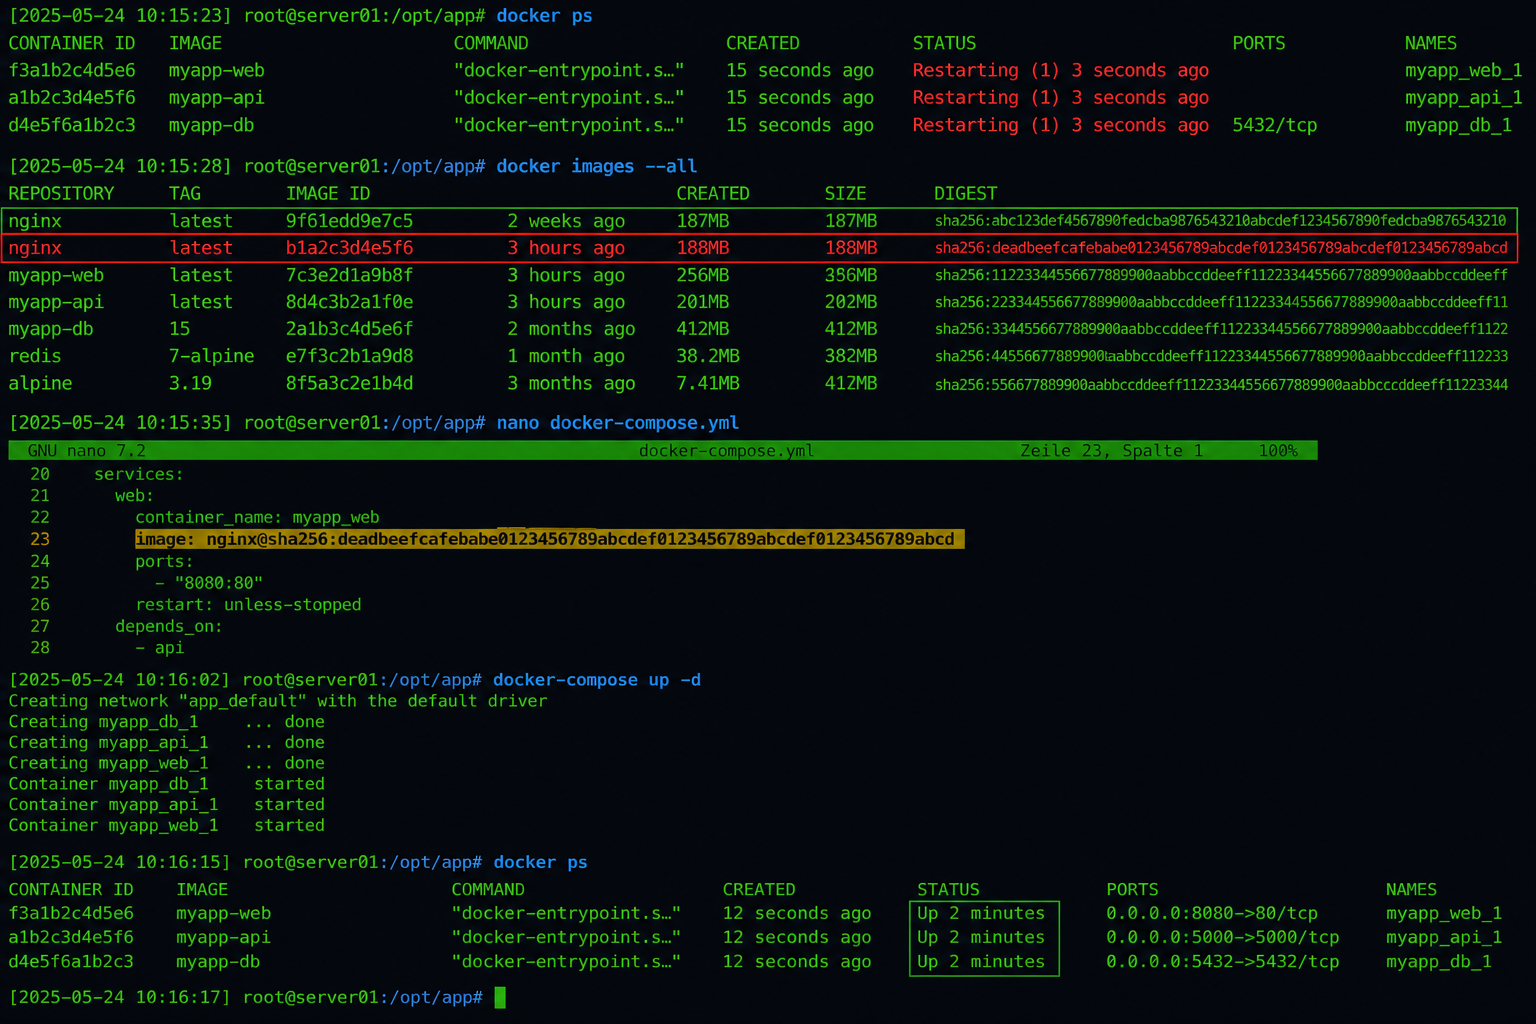Click the docker ps command at 10:16:15
The image size is (1536, 1024).
[x=541, y=862]
